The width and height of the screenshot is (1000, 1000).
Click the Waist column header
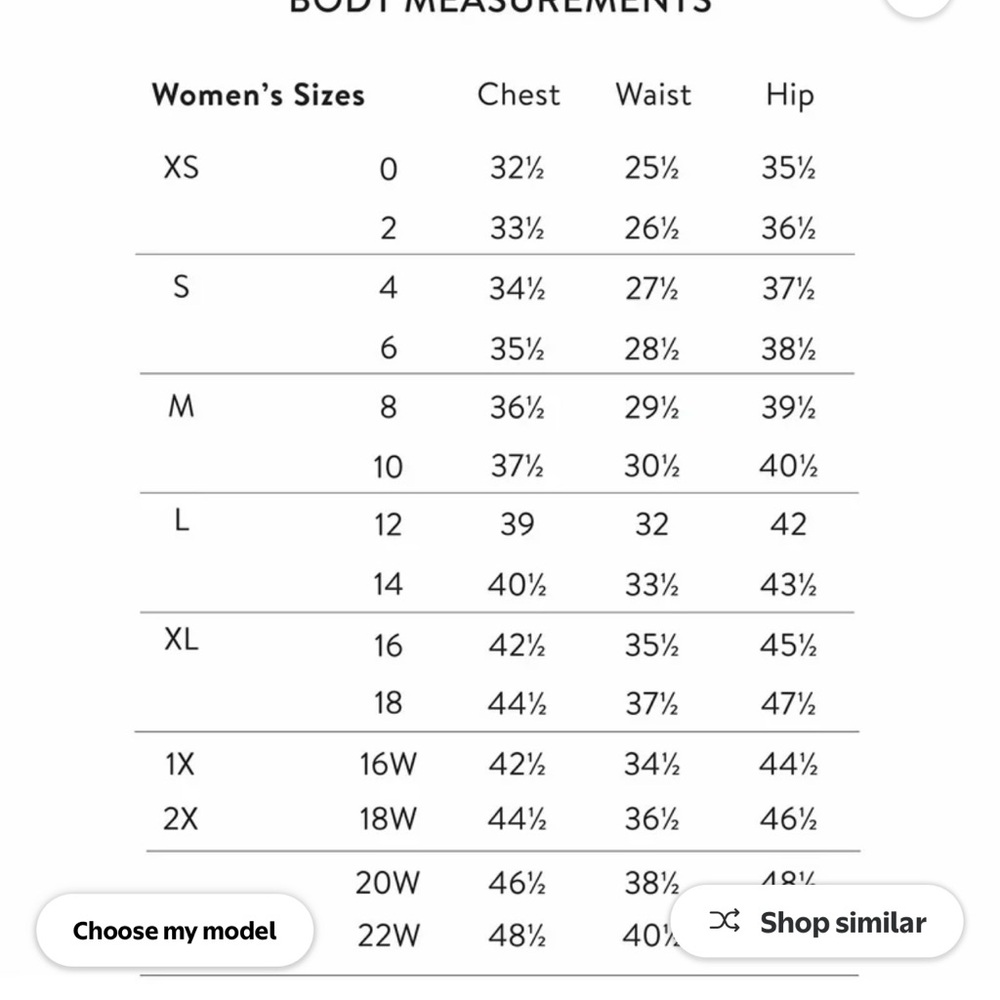[x=653, y=94]
